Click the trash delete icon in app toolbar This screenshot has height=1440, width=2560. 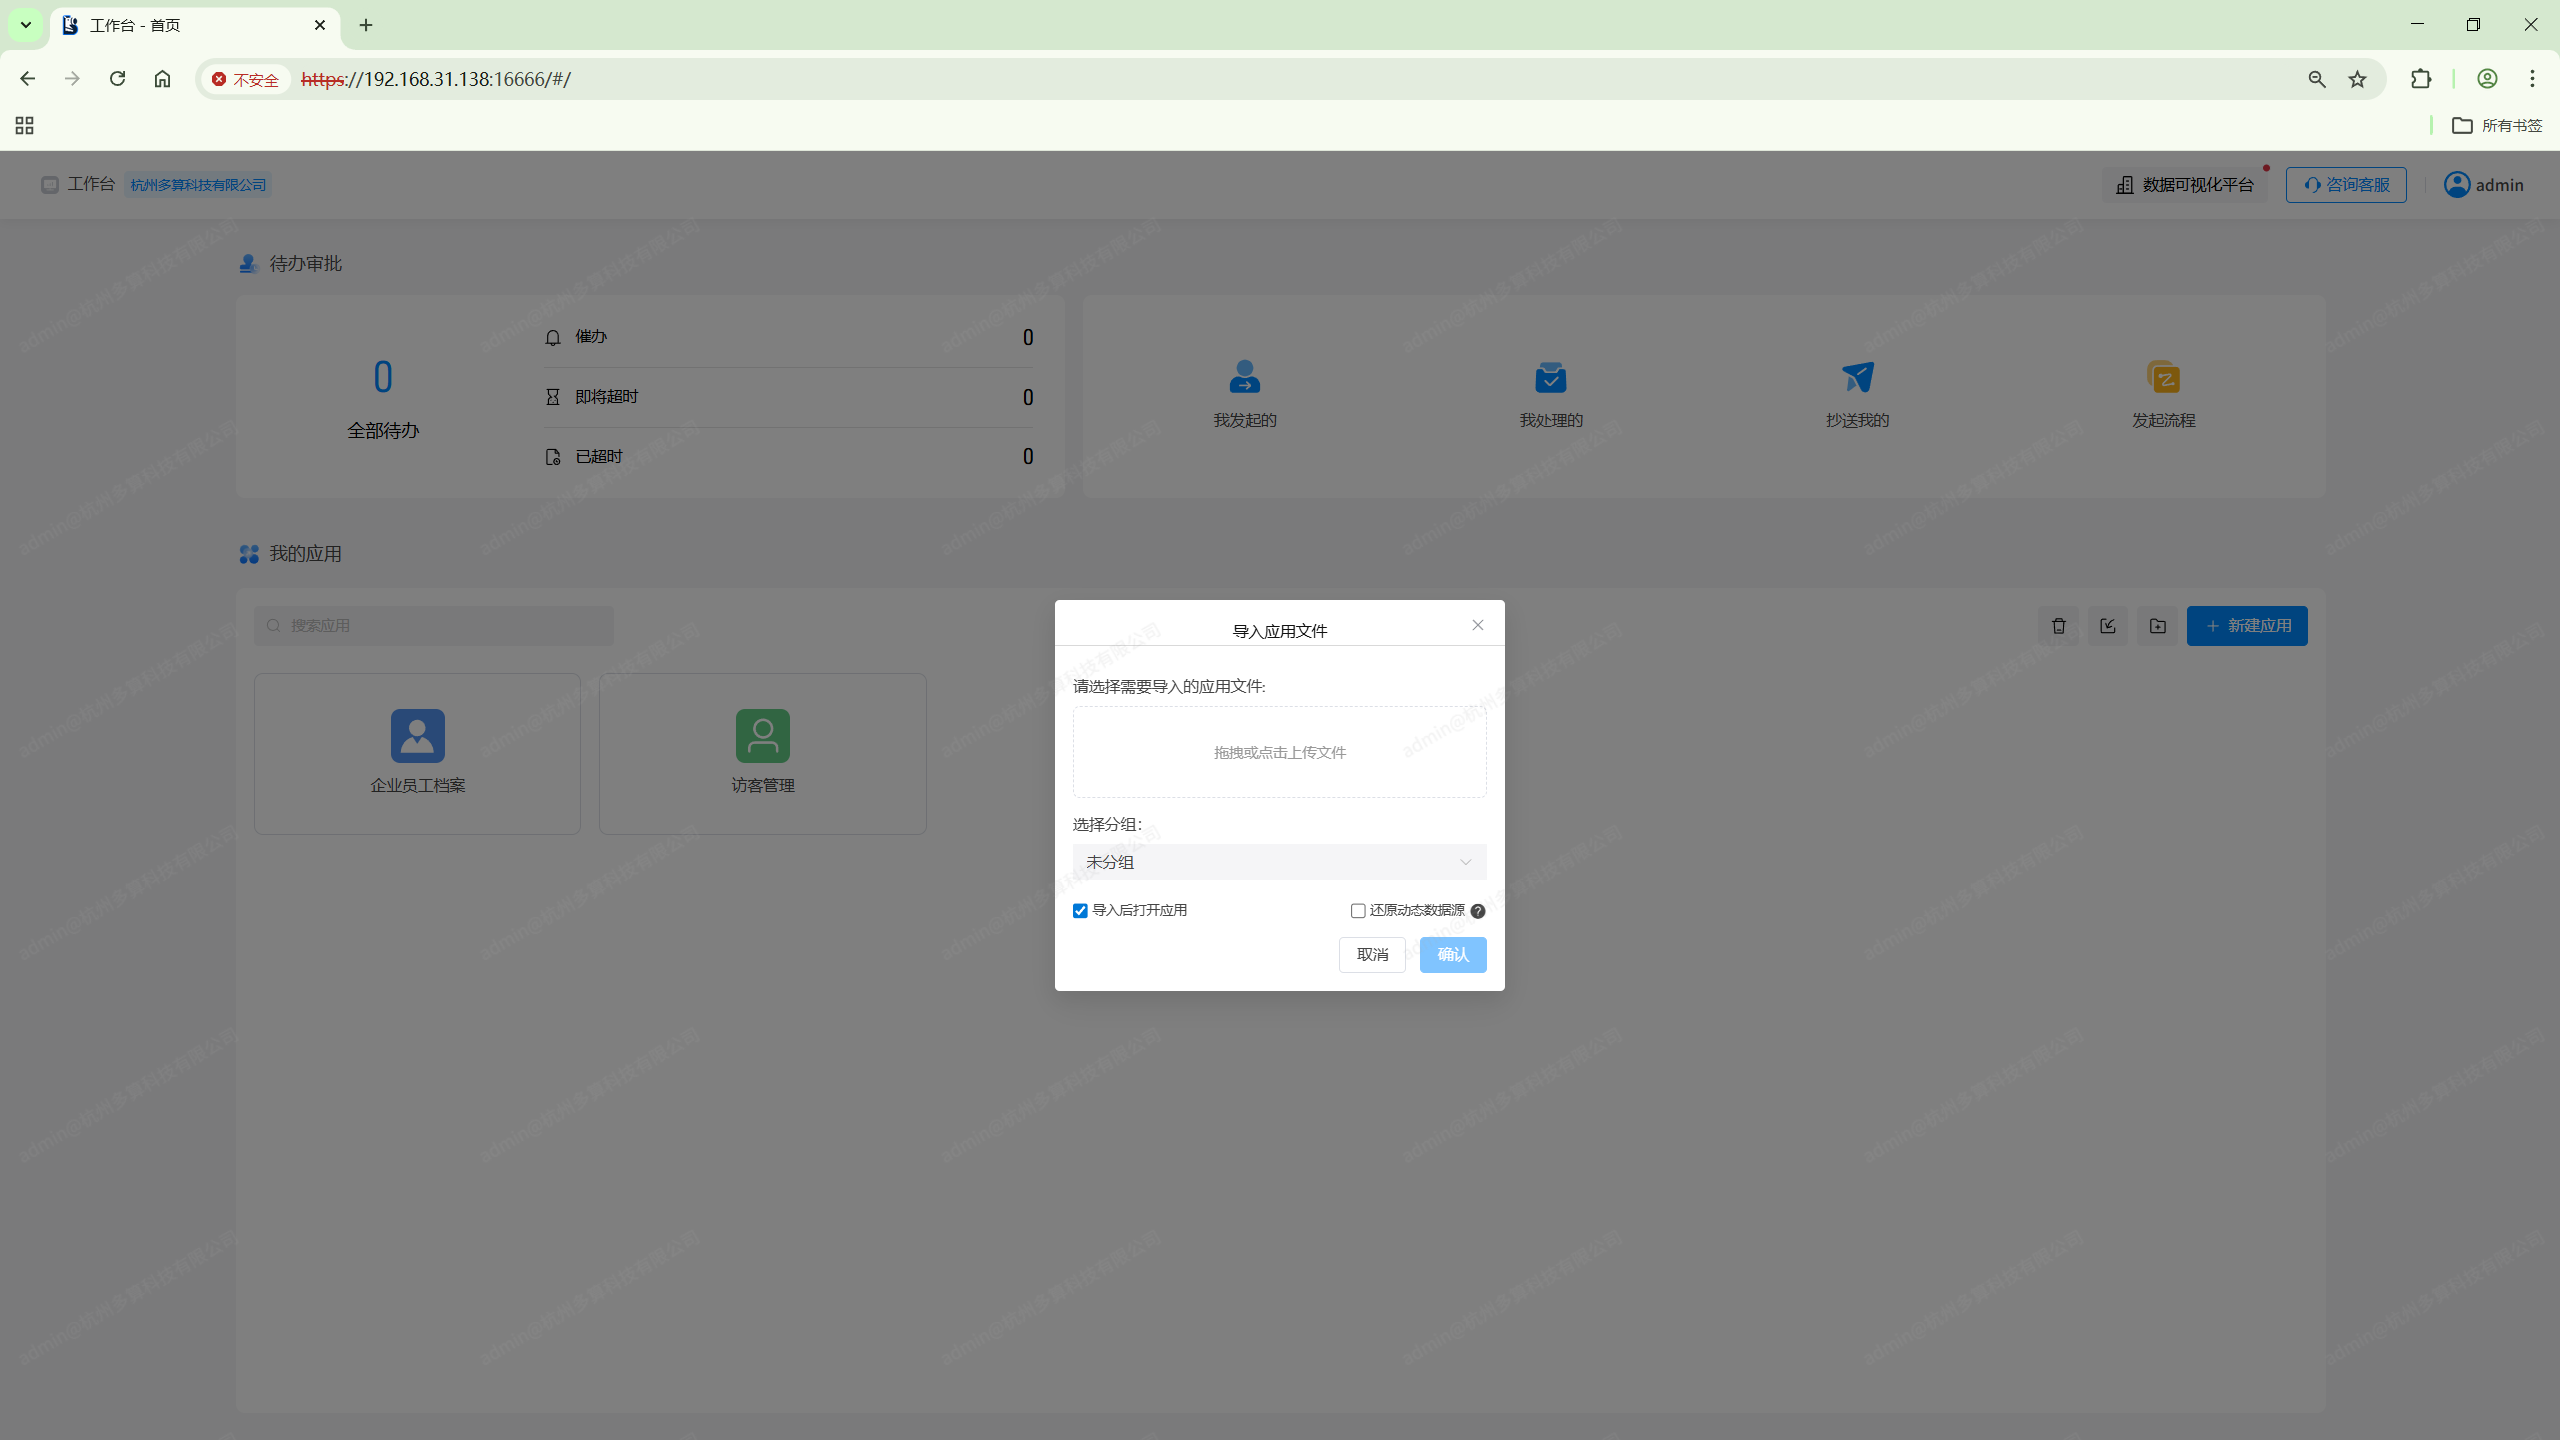[x=2058, y=626]
